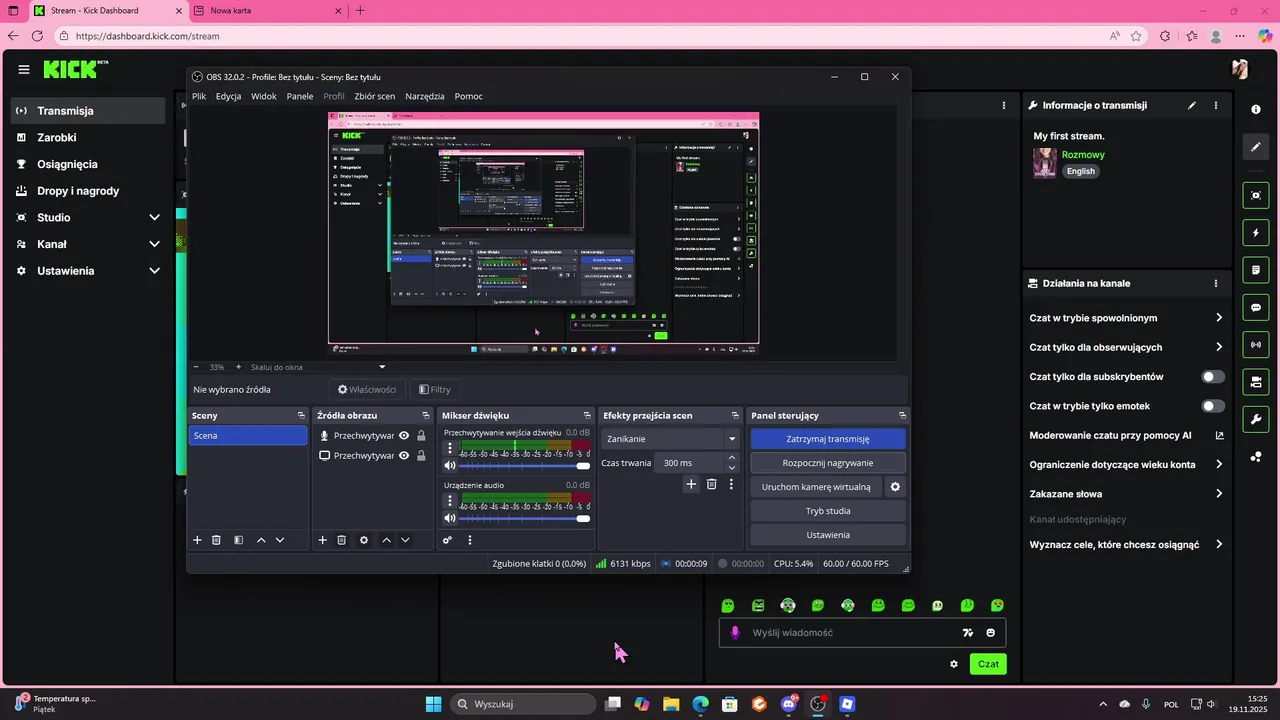This screenshot has width=1280, height=720.
Task: Adjust Urządzenie audio volume slider
Action: [x=524, y=518]
